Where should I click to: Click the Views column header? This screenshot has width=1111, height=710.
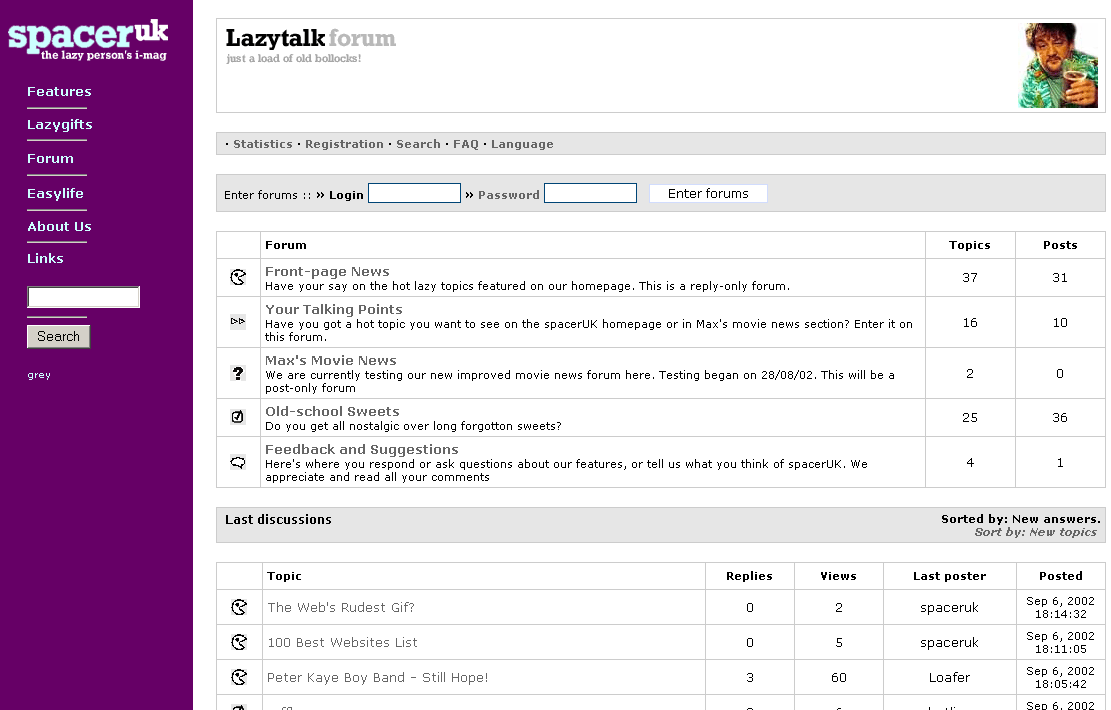pyautogui.click(x=839, y=576)
